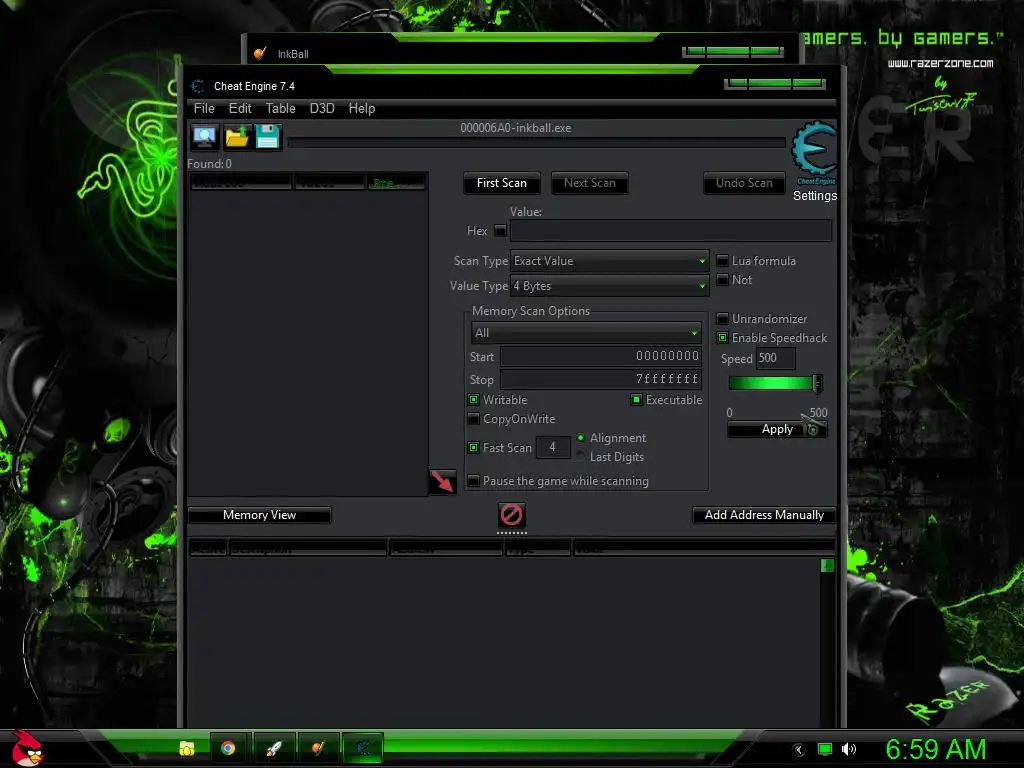Open the process list computer icon
1024x768 pixels.
point(205,137)
